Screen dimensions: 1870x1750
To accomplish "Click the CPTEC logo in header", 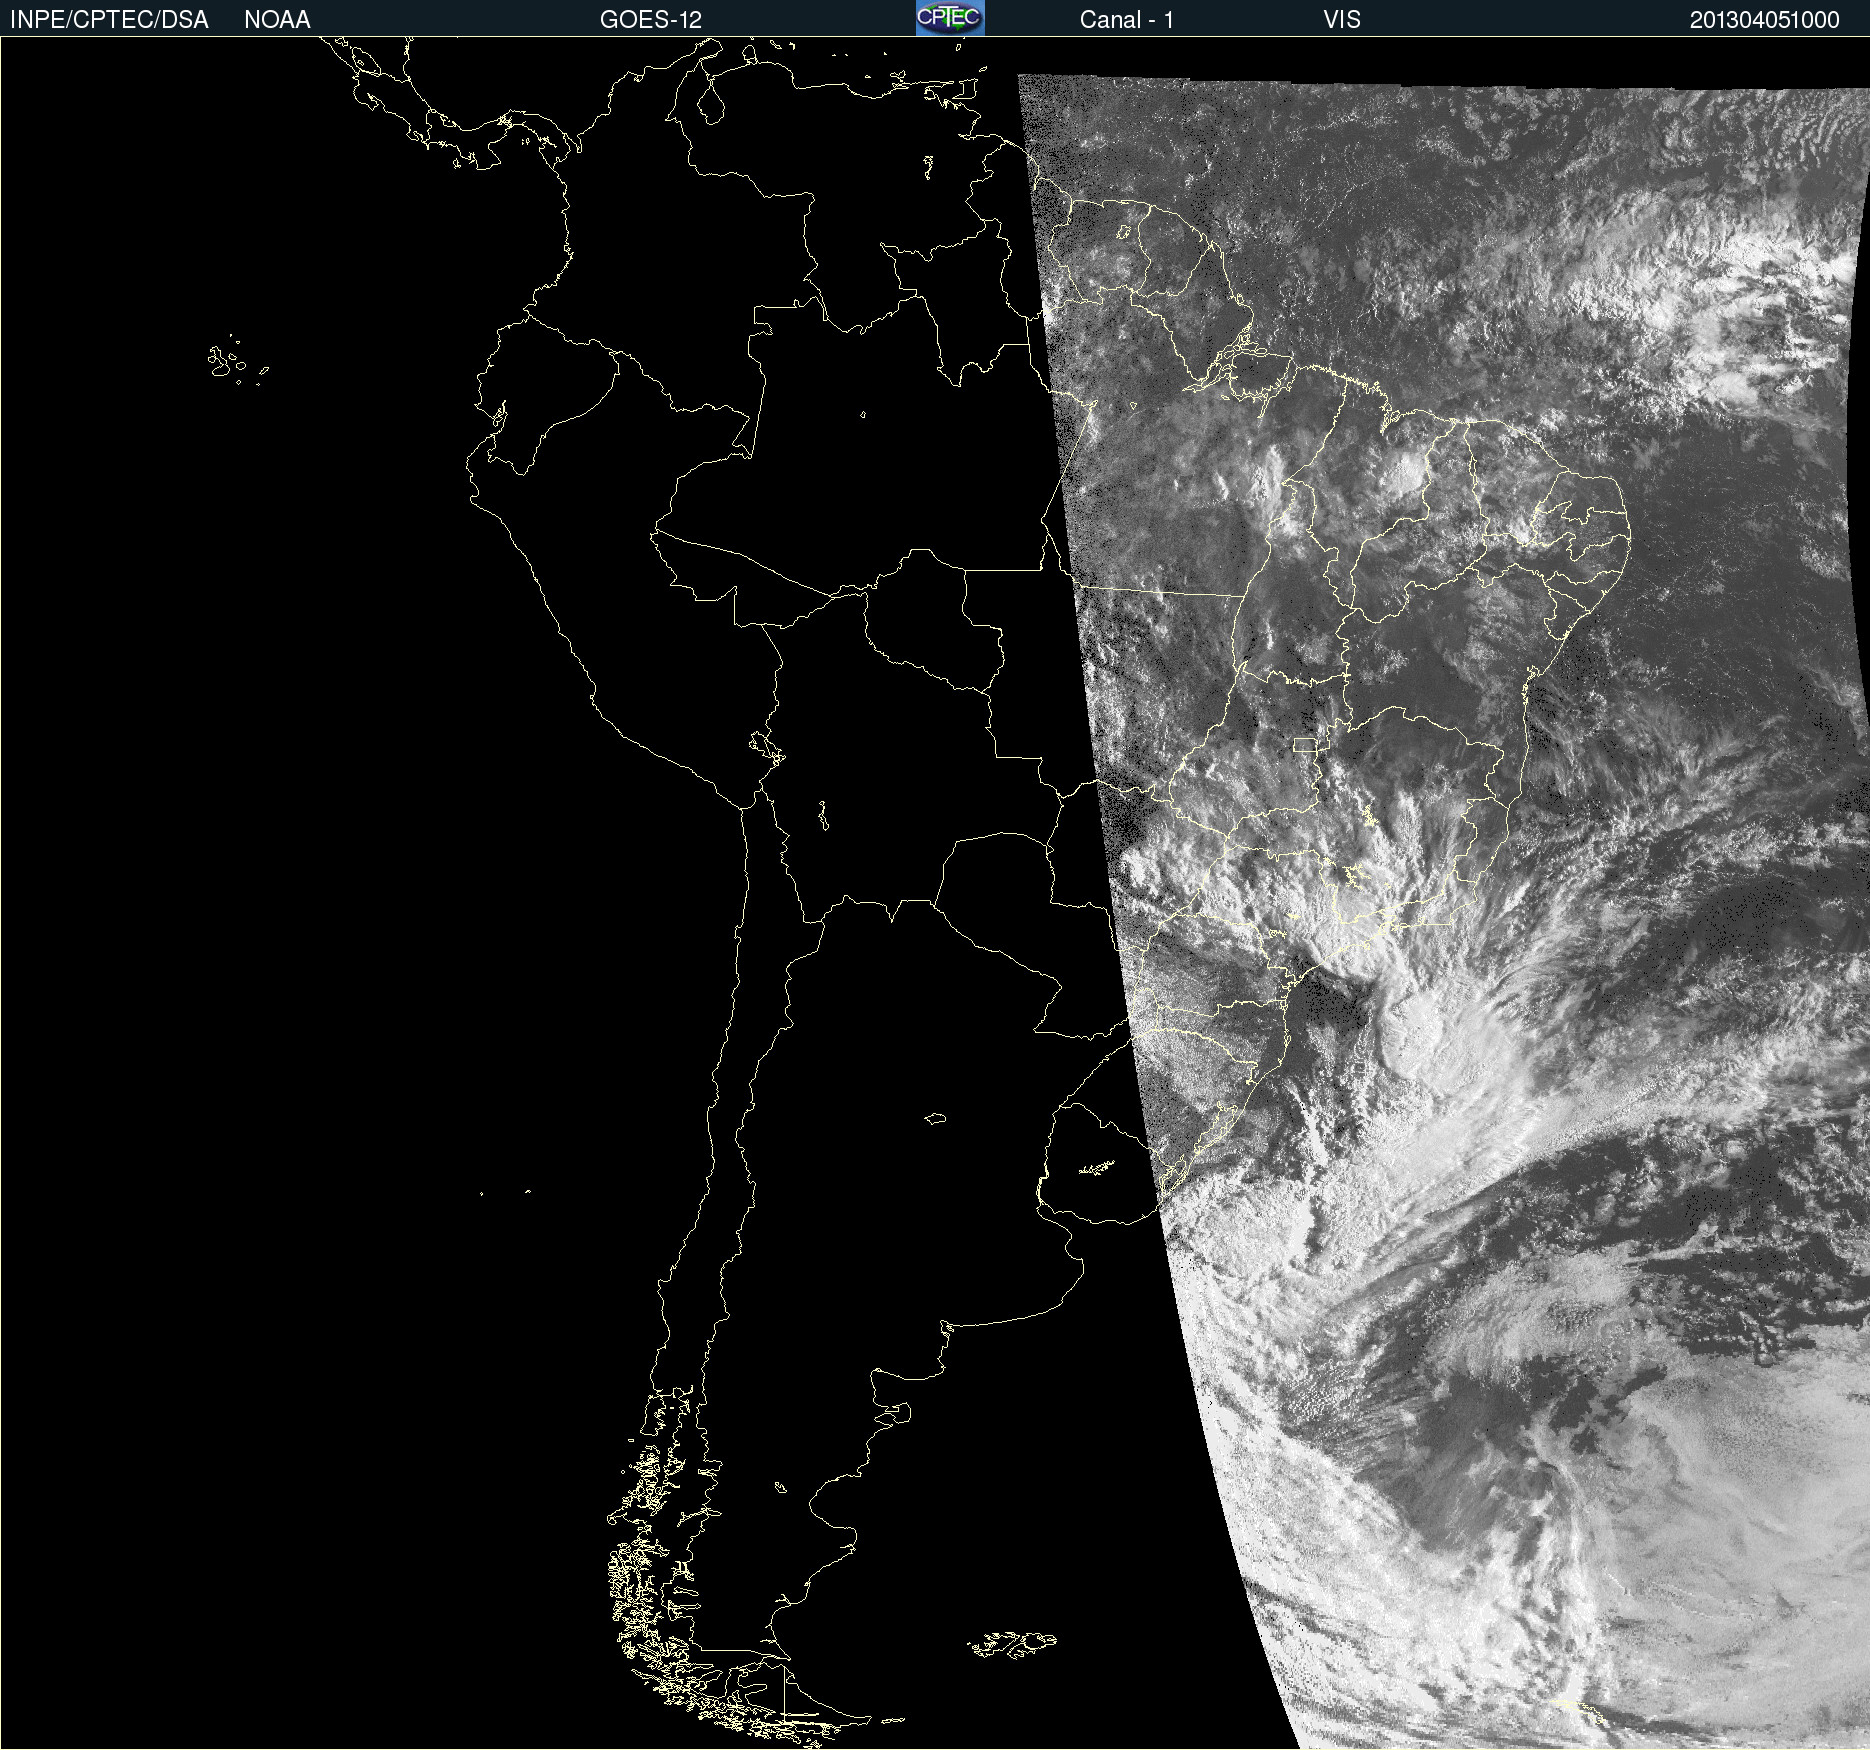I will pyautogui.click(x=950, y=18).
